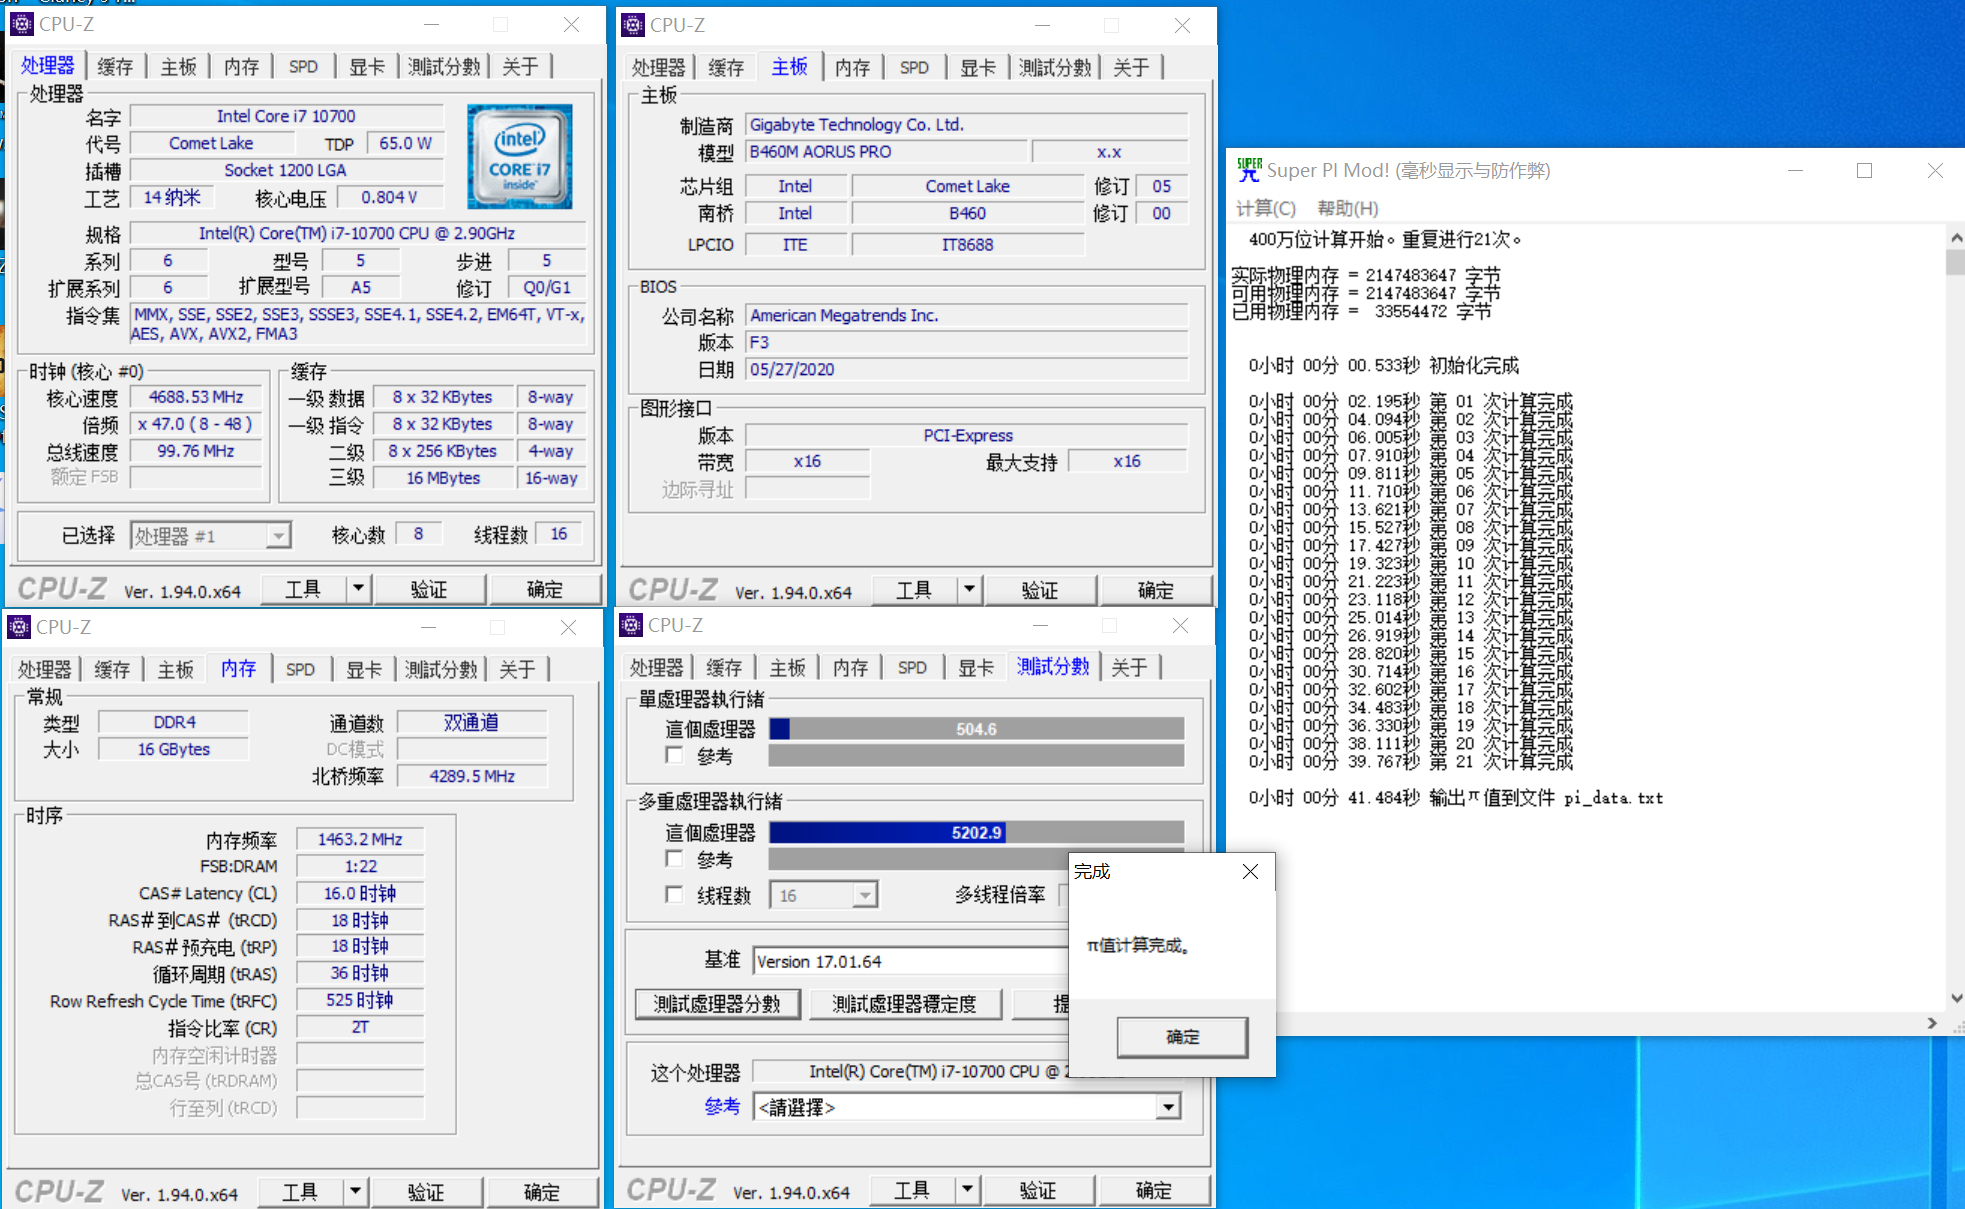This screenshot has width=1965, height=1209.
Task: Open 工具 dropdown arrow in motherboard window
Action: tap(969, 589)
